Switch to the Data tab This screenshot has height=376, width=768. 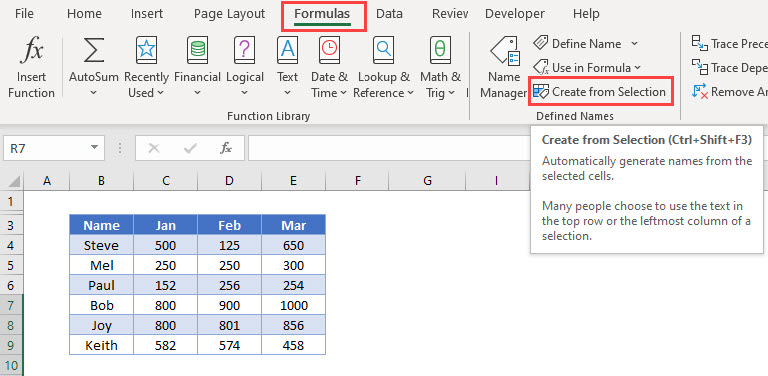point(389,14)
